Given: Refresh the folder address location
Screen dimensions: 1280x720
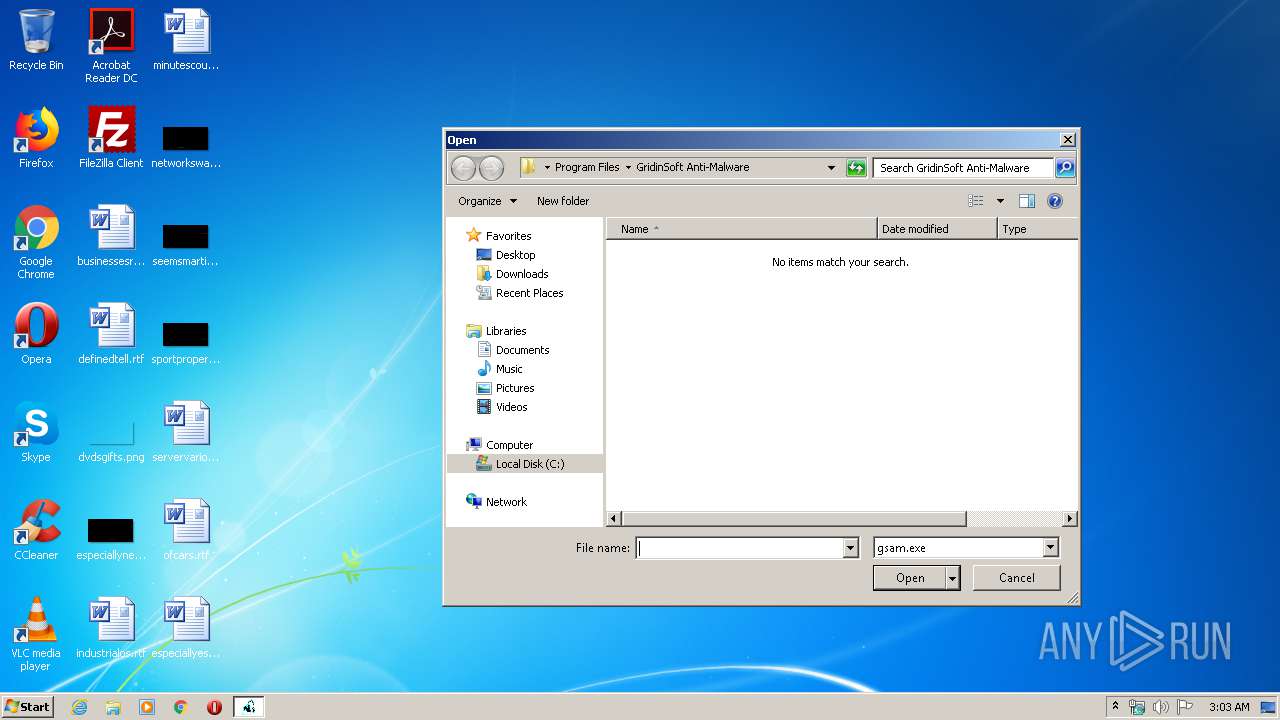Looking at the screenshot, I should (856, 168).
